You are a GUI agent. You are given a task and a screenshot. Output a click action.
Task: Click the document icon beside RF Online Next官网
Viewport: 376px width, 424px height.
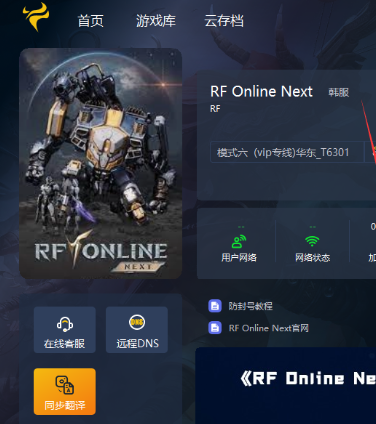pos(215,328)
